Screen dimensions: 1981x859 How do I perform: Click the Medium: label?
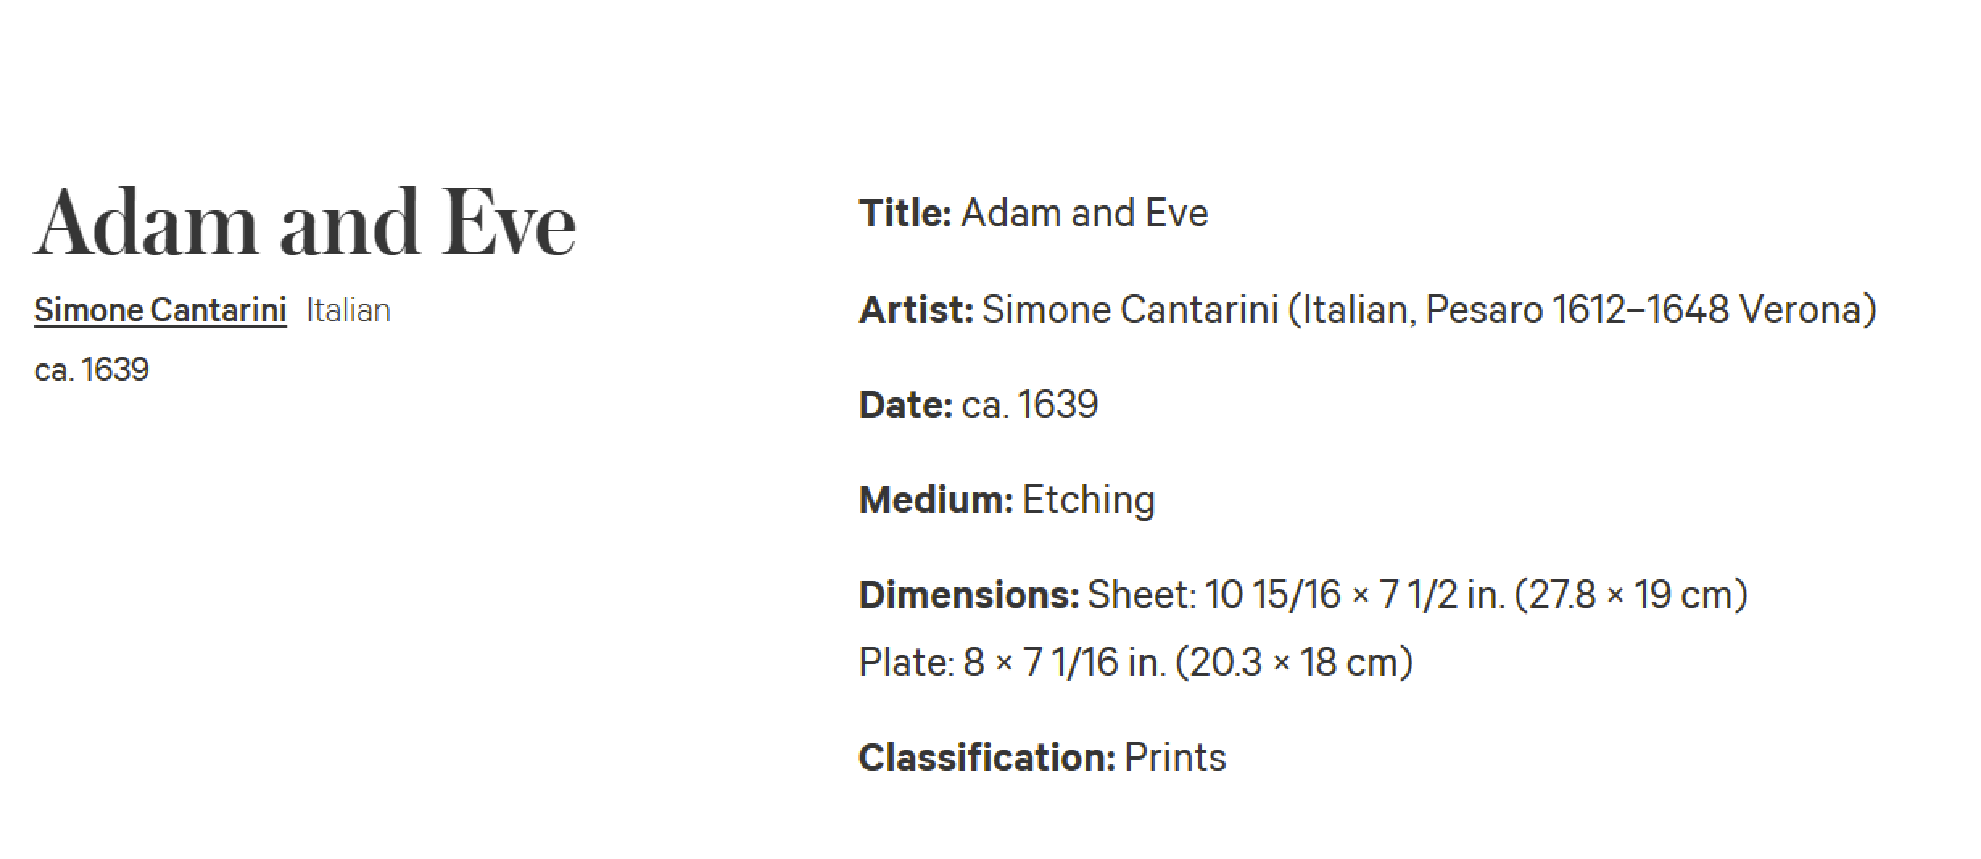click(936, 499)
